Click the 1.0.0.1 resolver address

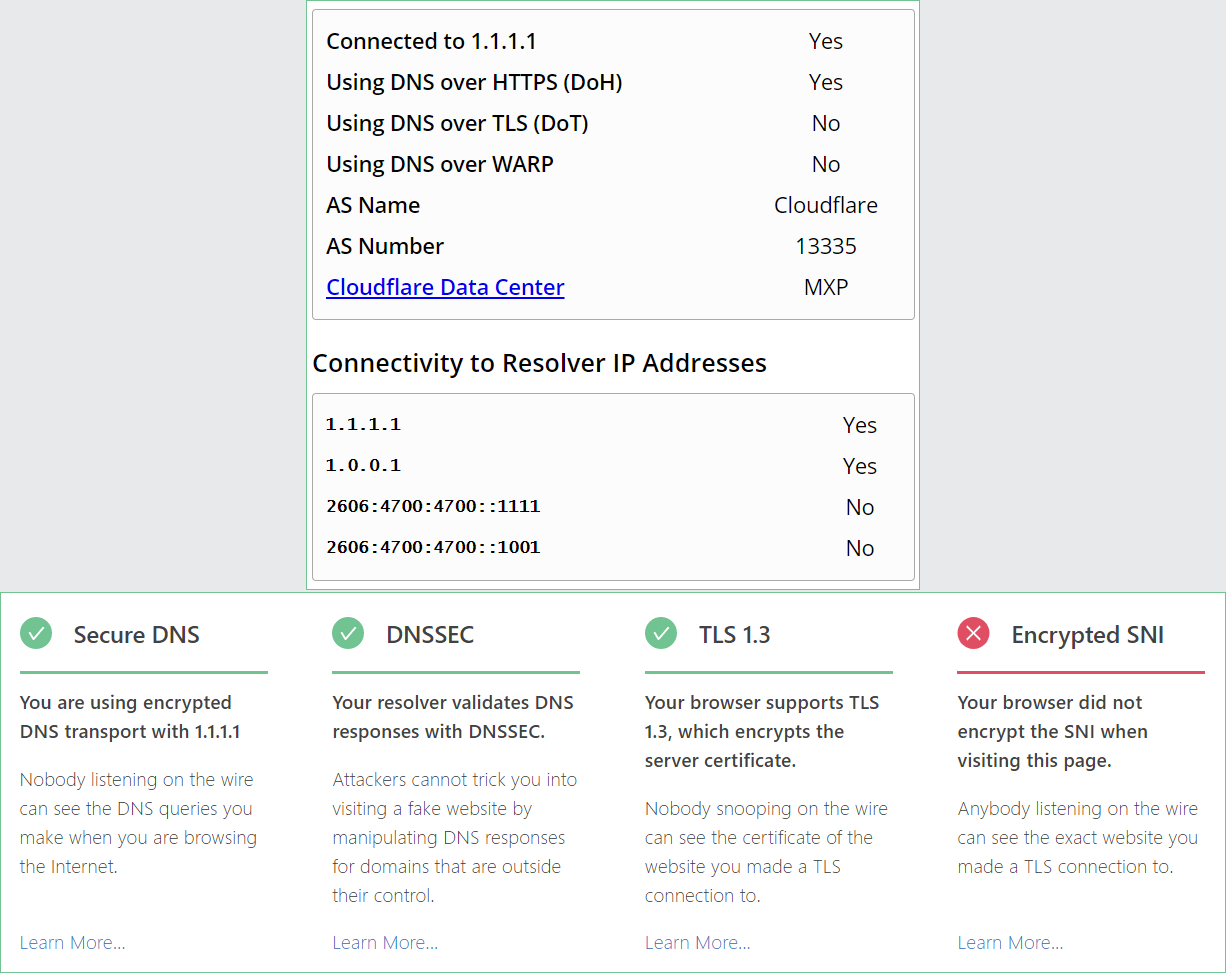coord(363,465)
